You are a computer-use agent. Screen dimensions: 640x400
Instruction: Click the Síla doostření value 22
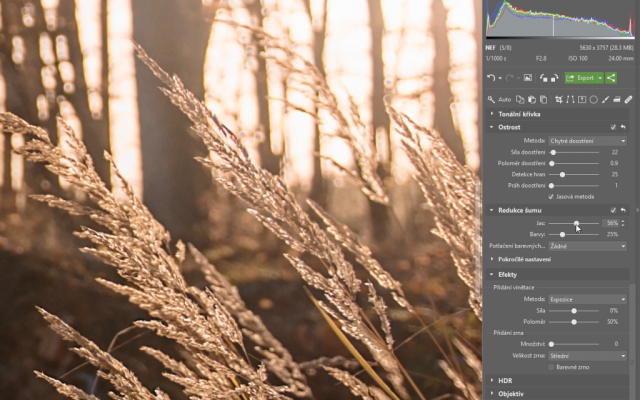[615, 152]
